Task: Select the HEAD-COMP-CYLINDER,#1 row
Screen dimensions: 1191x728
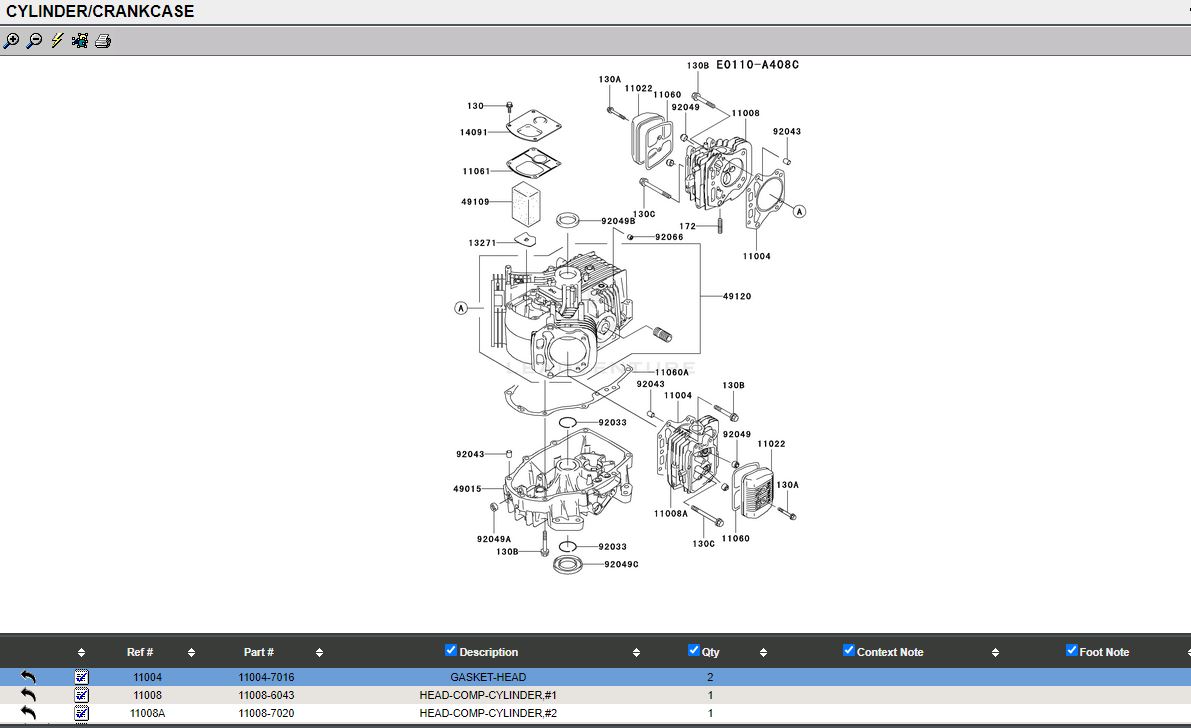Action: [x=488, y=695]
